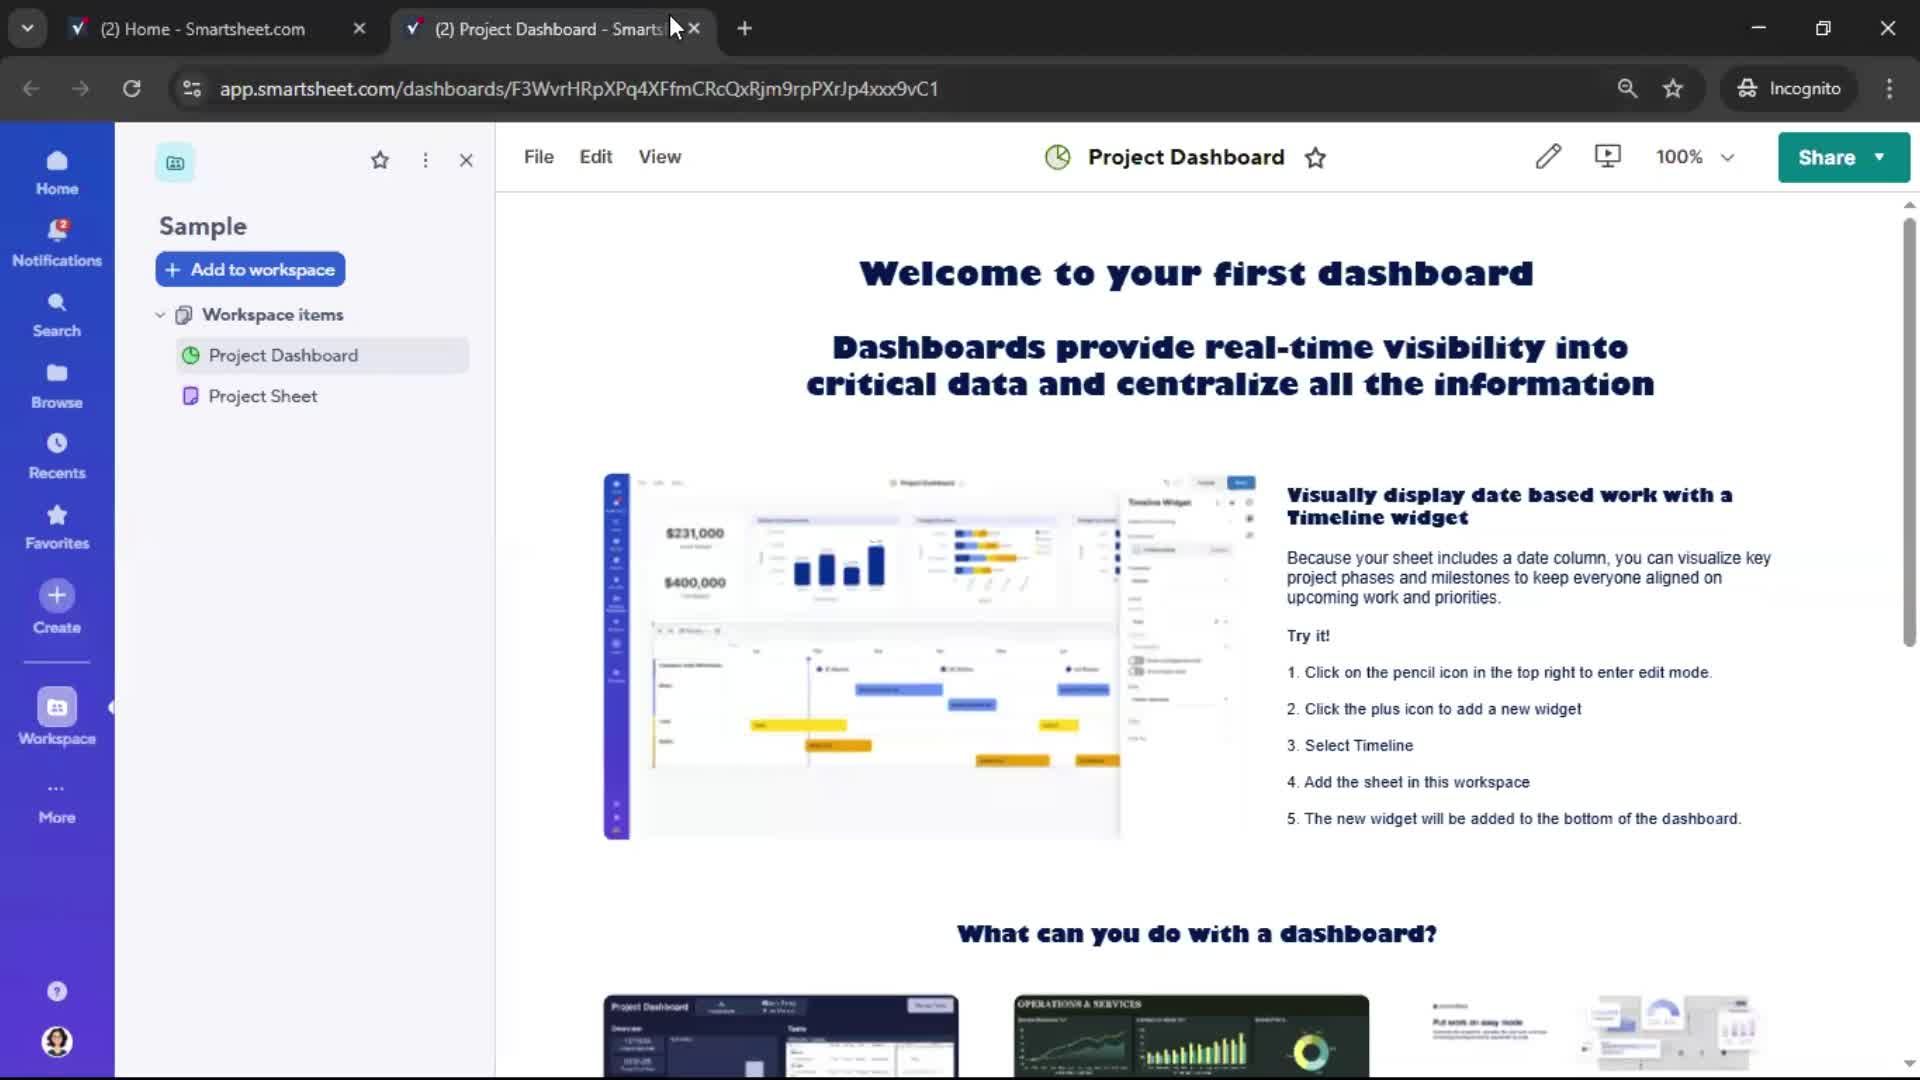Open the Share button dropdown arrow
1920x1080 pixels.
pyautogui.click(x=1879, y=157)
